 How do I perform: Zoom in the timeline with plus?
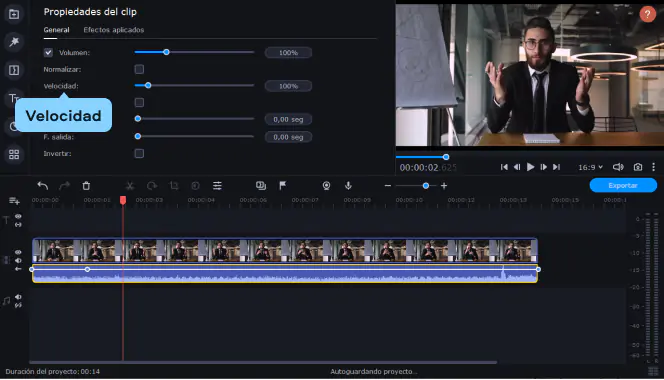444,186
